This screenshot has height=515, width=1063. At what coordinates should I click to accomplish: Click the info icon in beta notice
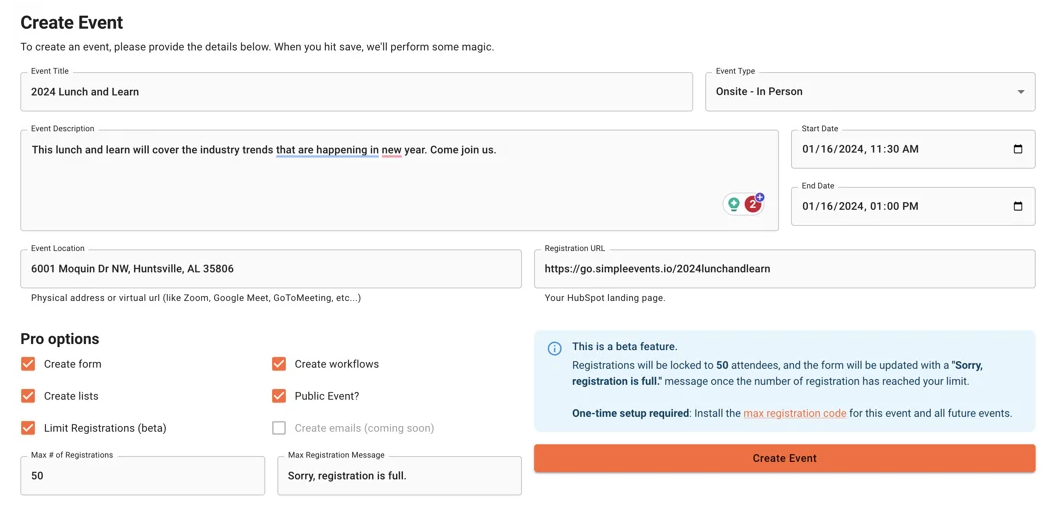554,348
